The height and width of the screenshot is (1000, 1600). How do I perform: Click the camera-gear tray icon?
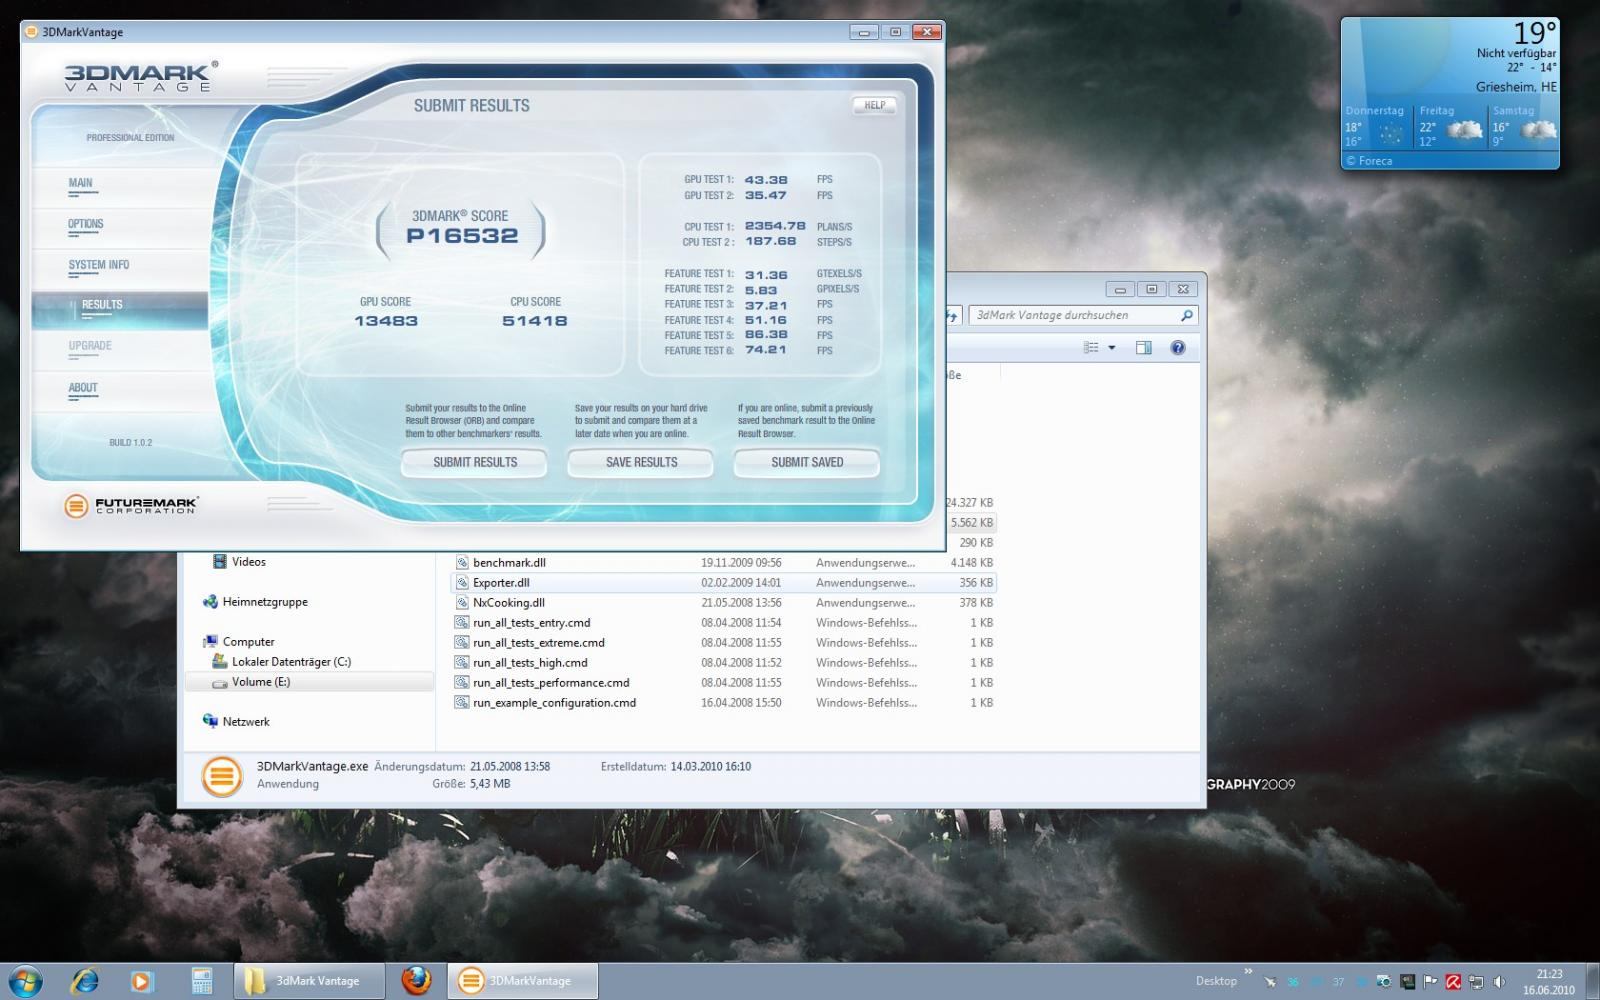pos(1385,982)
